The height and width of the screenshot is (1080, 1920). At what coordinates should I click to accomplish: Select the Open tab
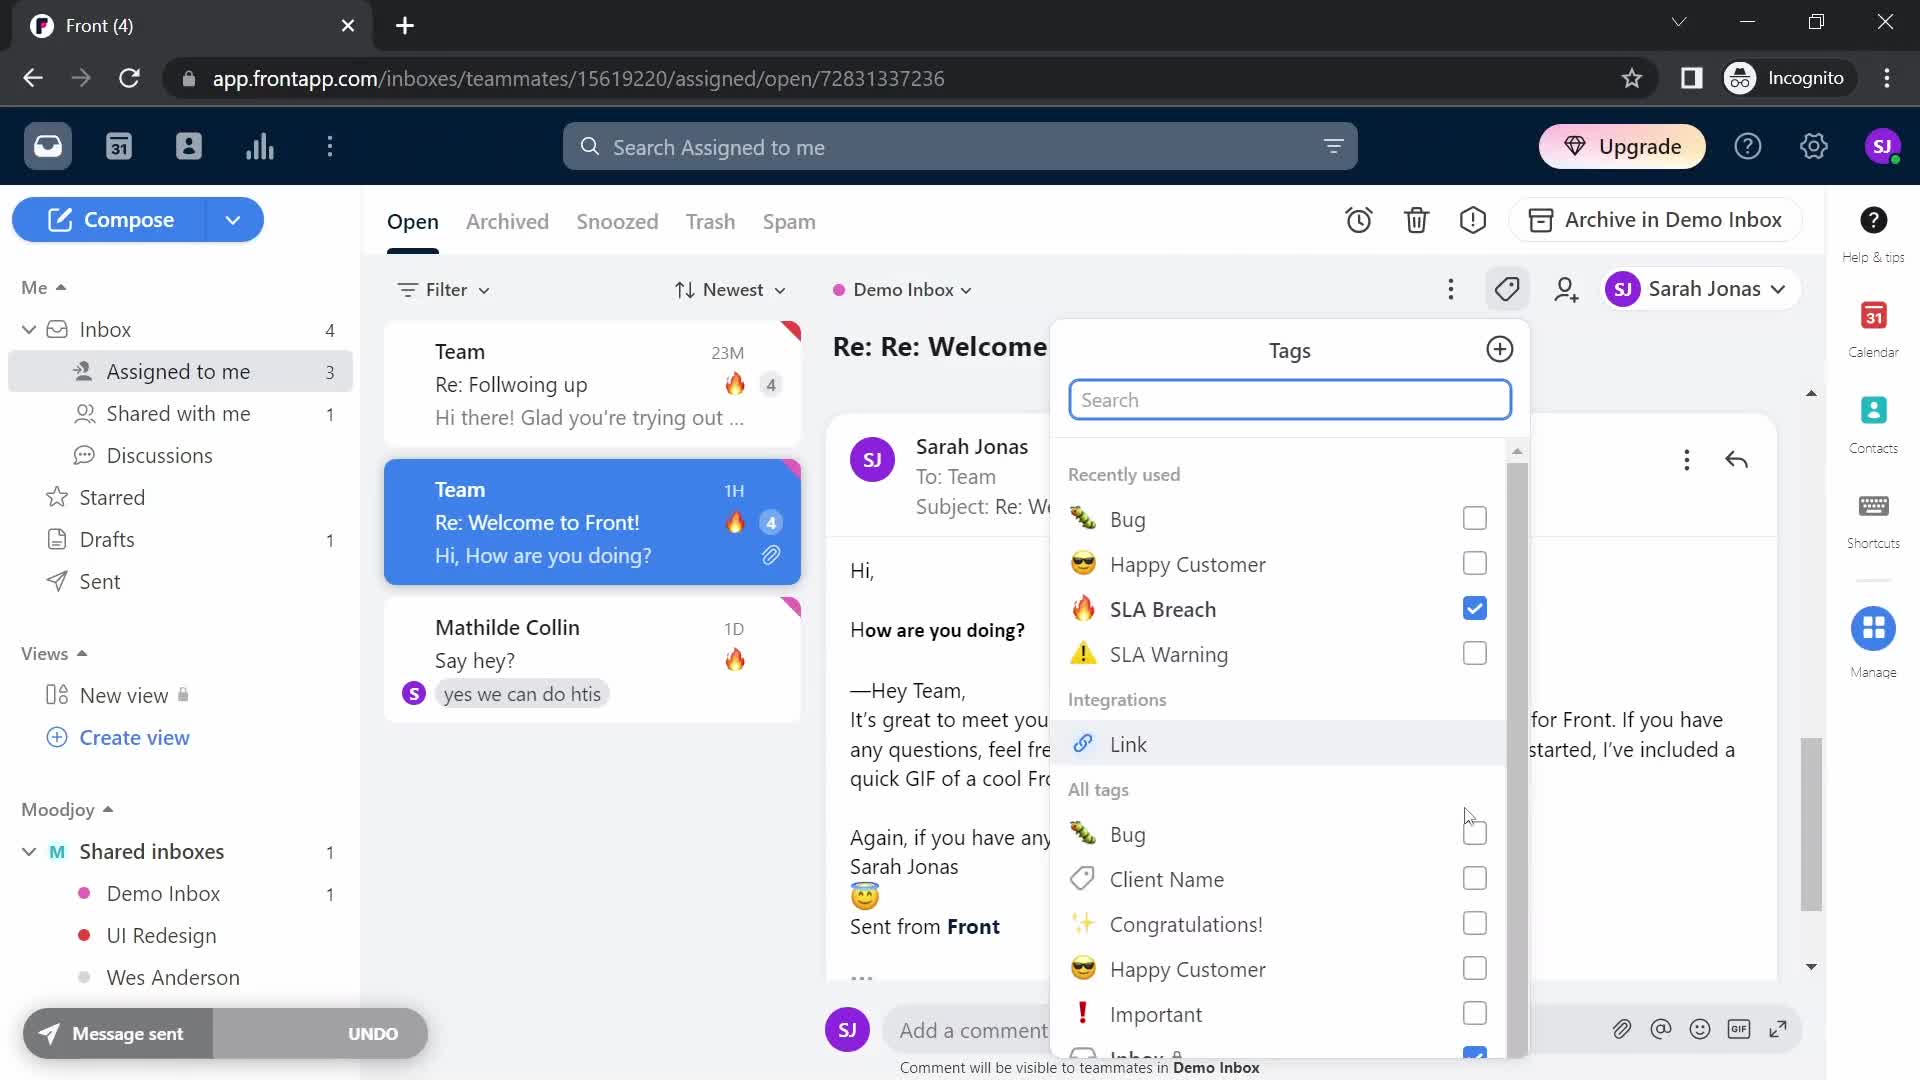(x=413, y=222)
